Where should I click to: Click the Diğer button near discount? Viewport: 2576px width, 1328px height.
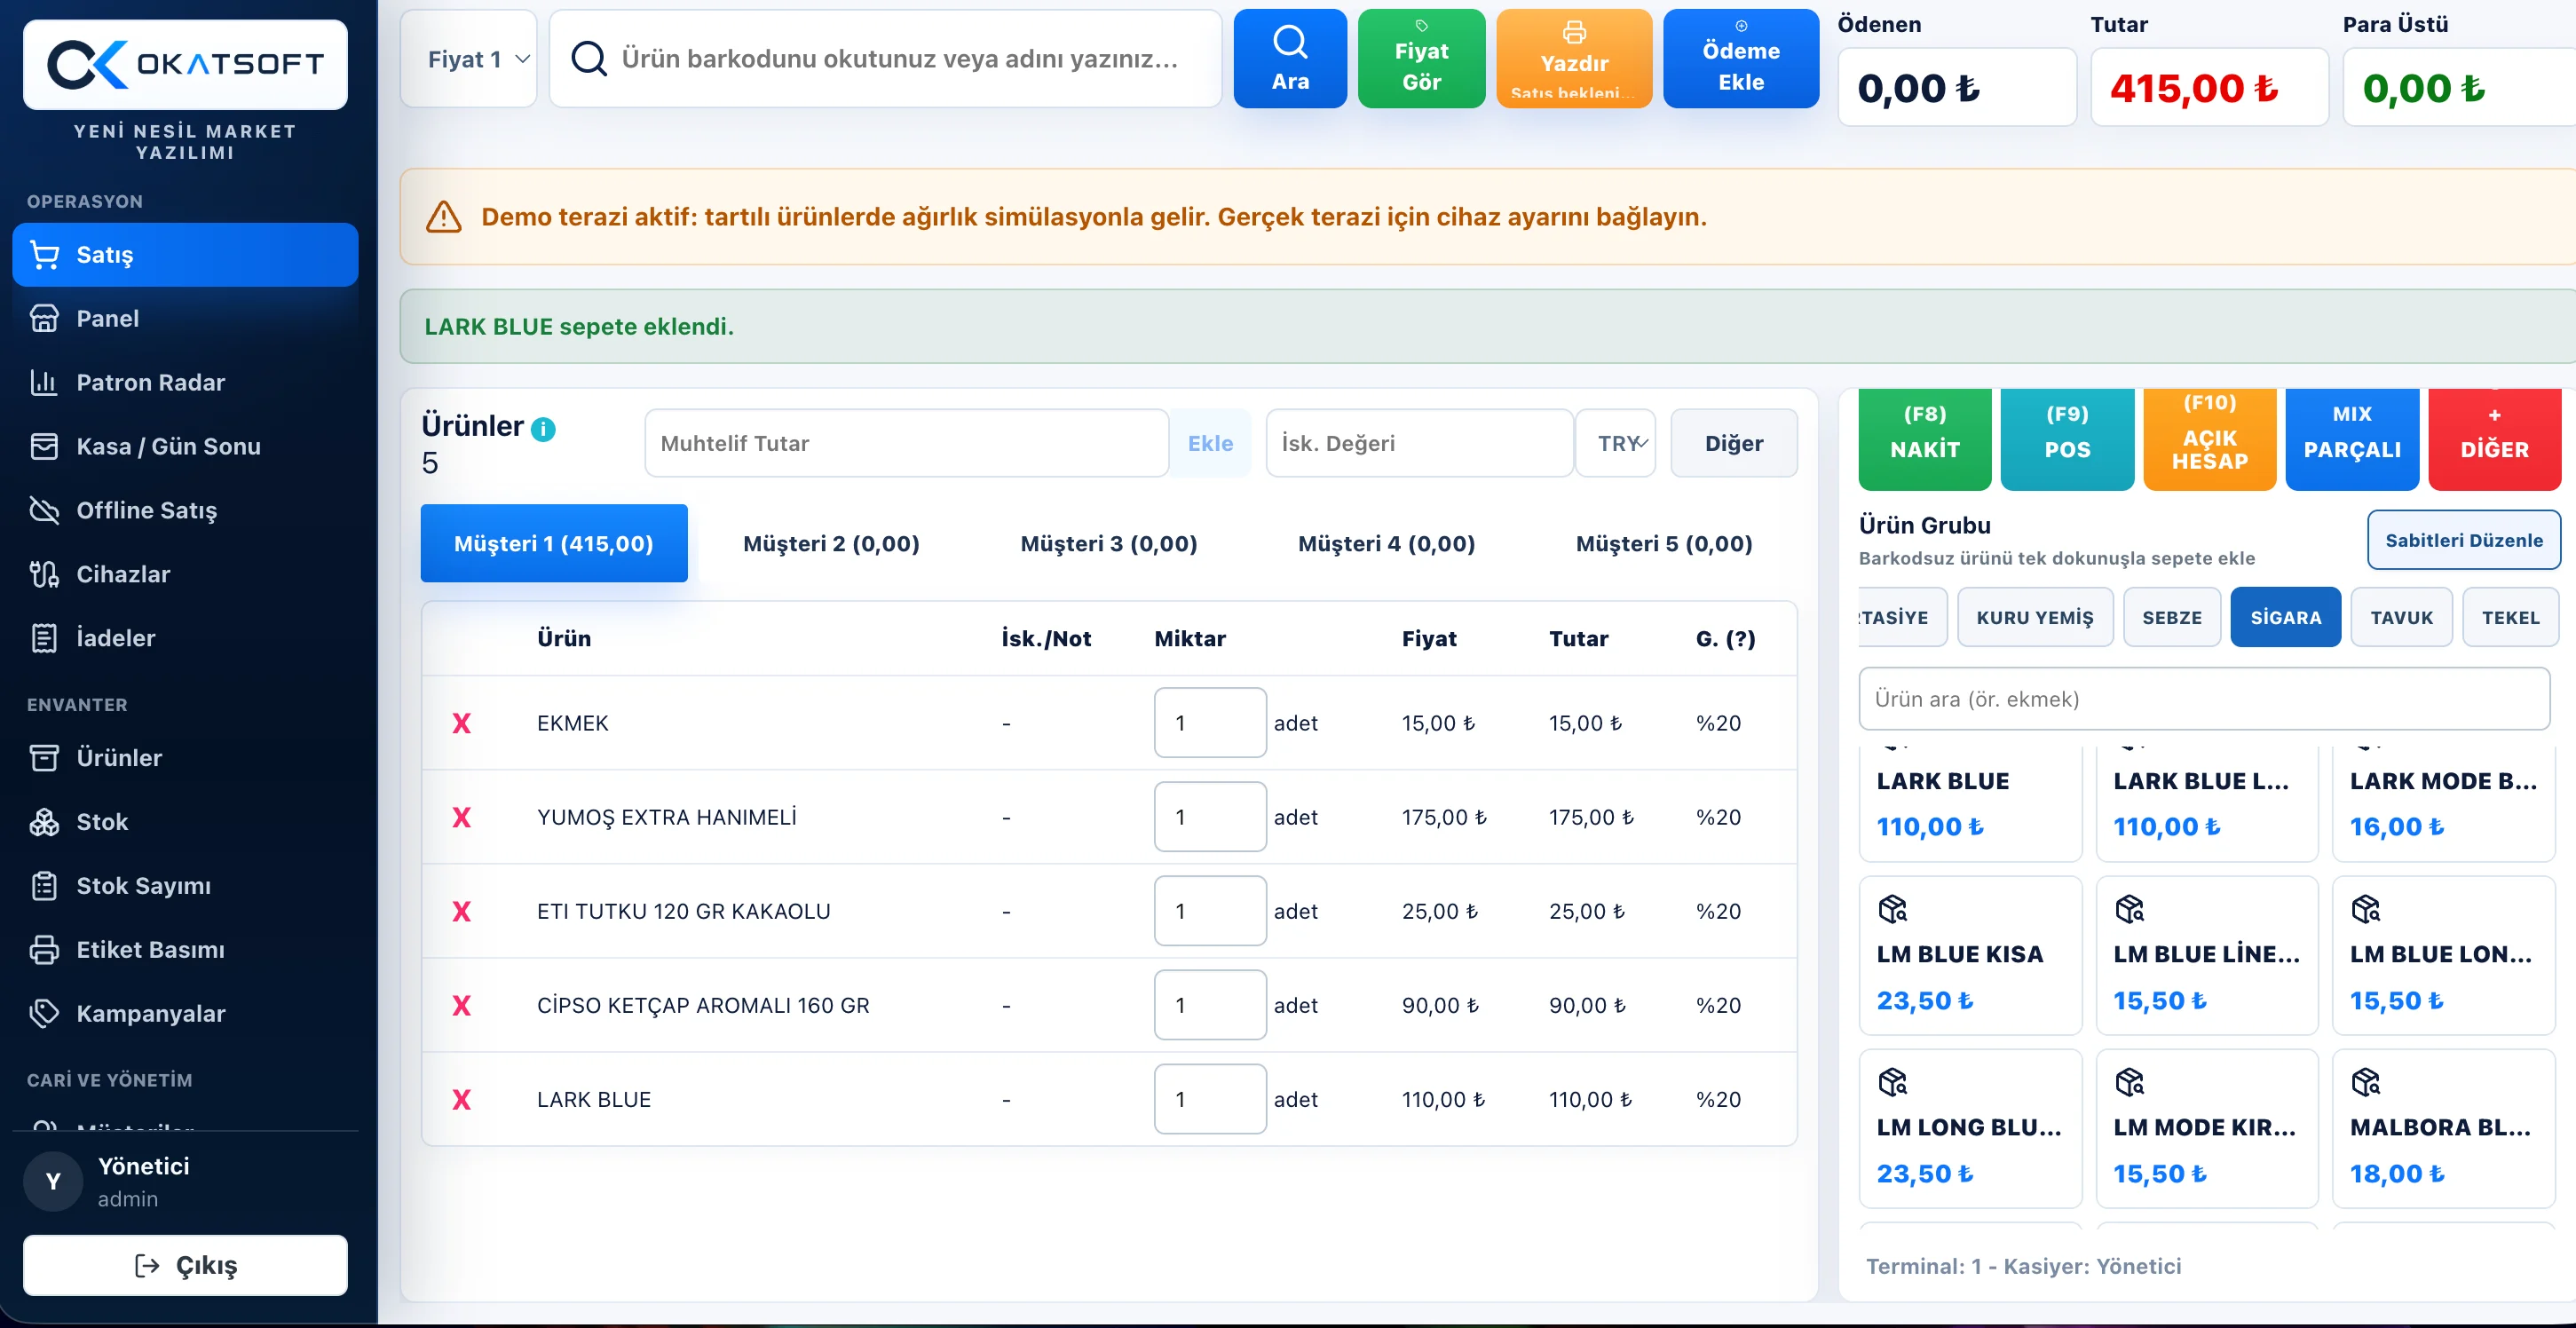pyautogui.click(x=1734, y=443)
